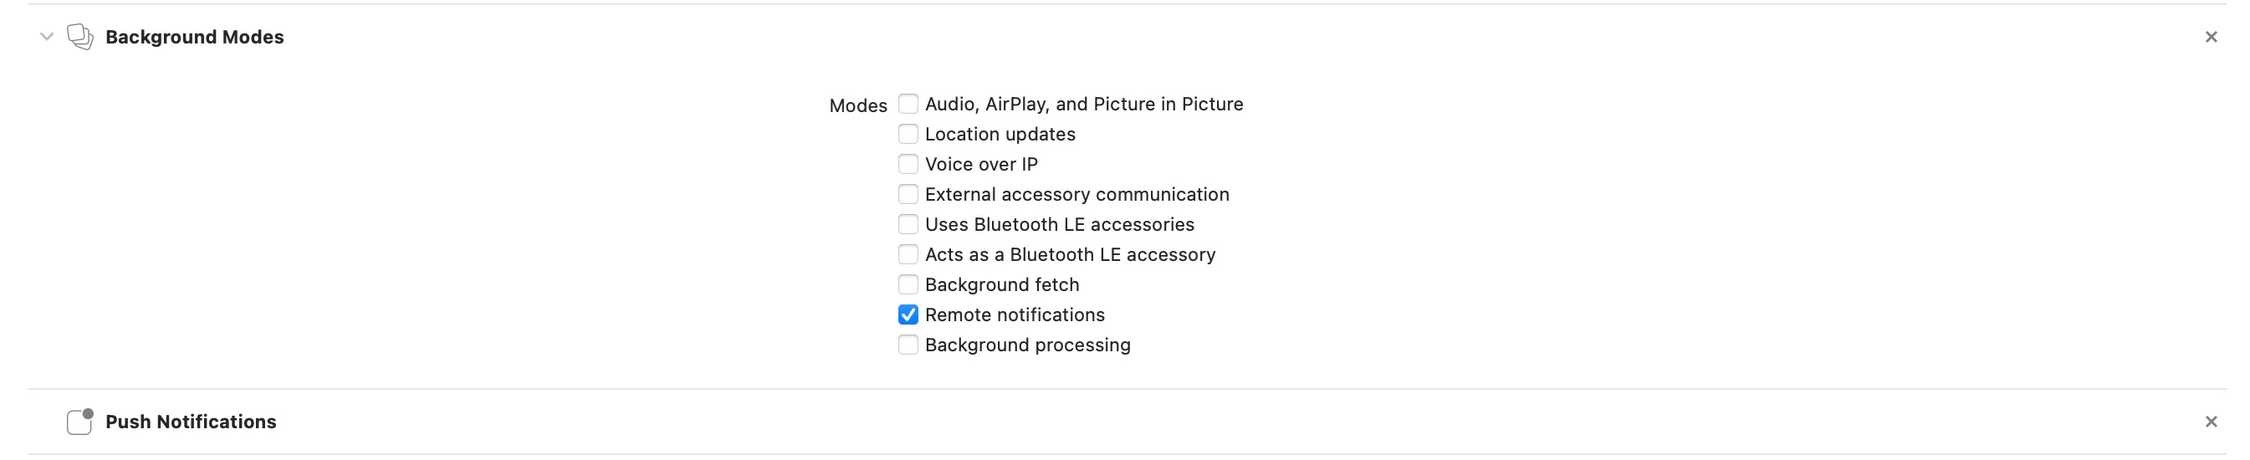Image resolution: width=2250 pixels, height=460 pixels.
Task: Turn on Background fetch mode
Action: [908, 285]
